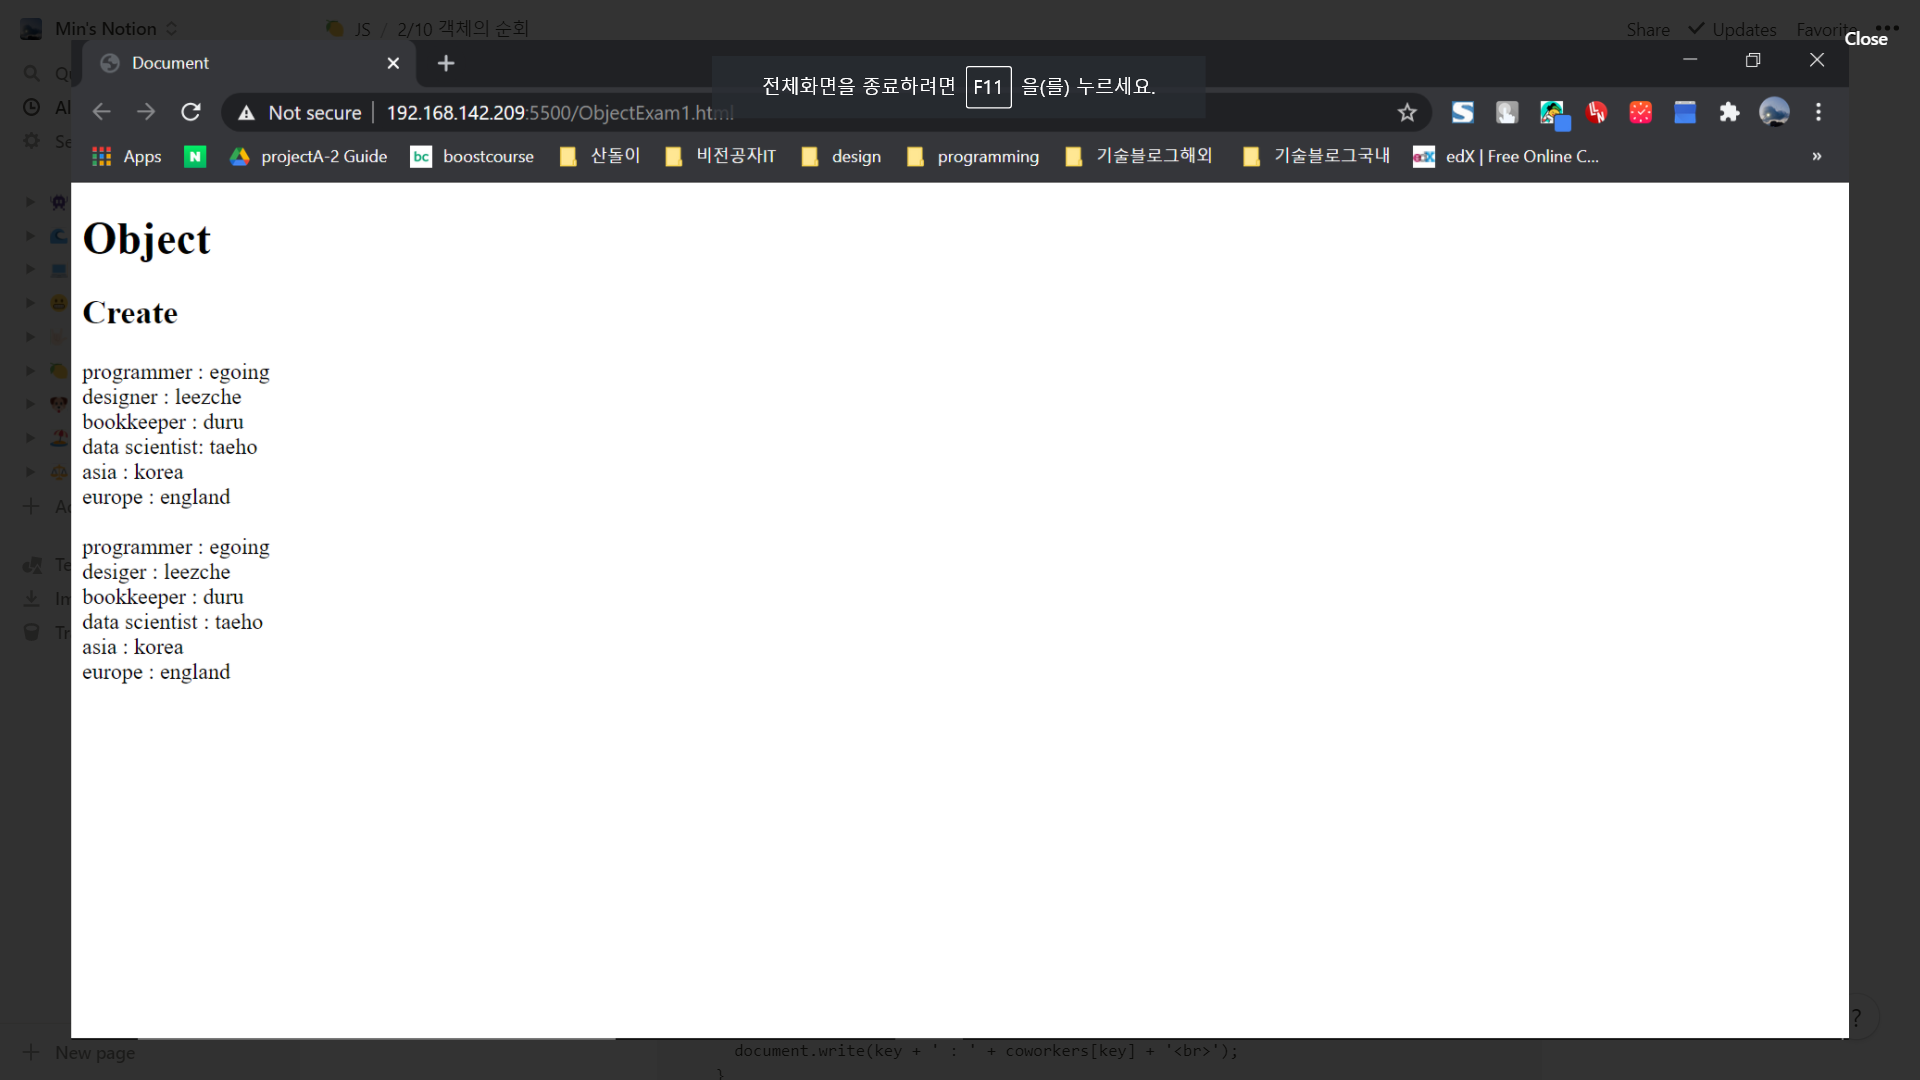Open the design bookmarks folder

click(x=841, y=156)
